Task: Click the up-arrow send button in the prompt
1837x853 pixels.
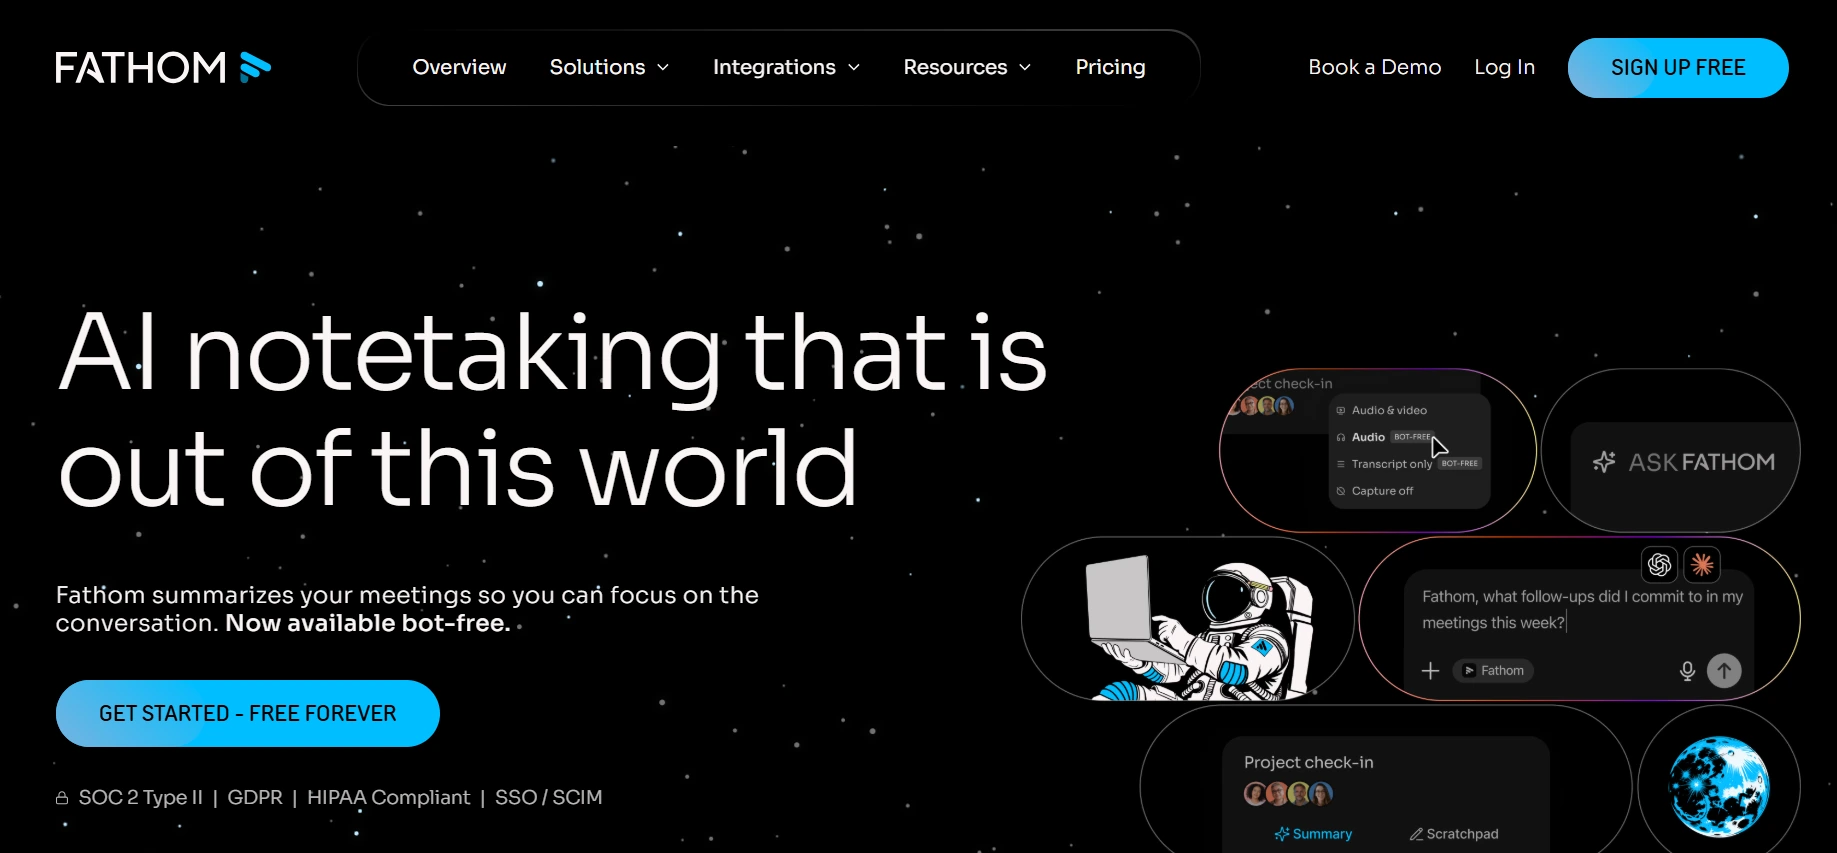Action: pyautogui.click(x=1724, y=670)
